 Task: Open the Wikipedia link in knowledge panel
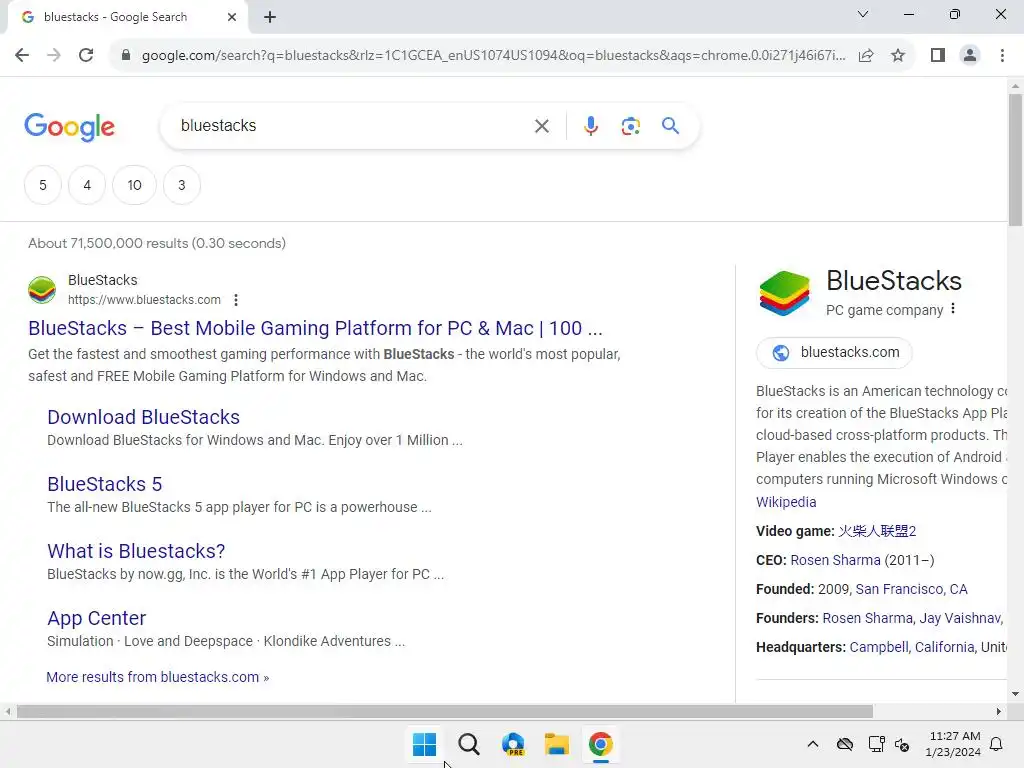coord(786,502)
